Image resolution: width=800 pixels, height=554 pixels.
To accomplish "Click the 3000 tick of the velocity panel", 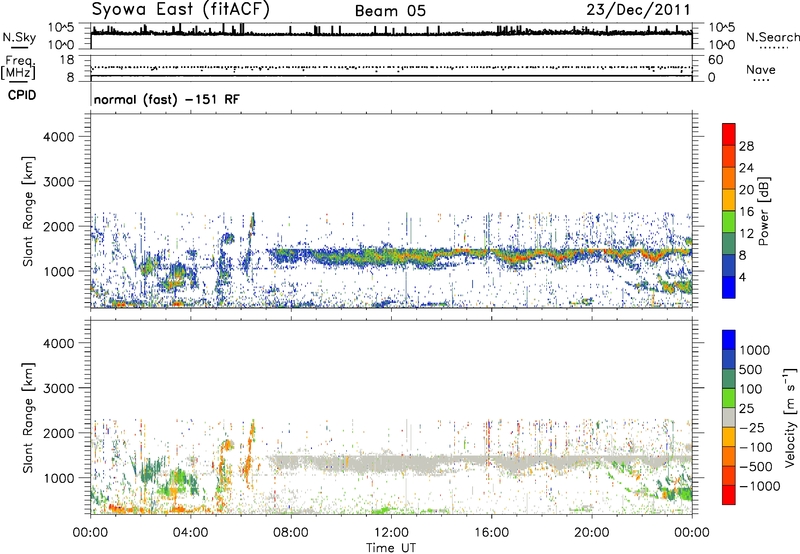I will (58, 388).
